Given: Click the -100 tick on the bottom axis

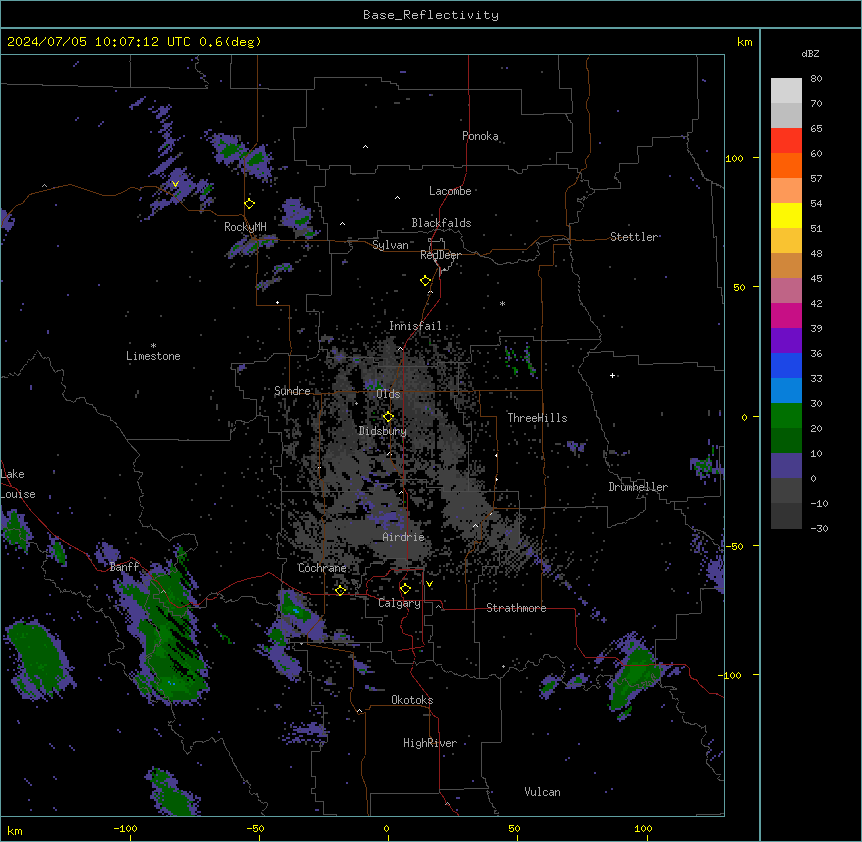Looking at the screenshot, I should coord(125,828).
